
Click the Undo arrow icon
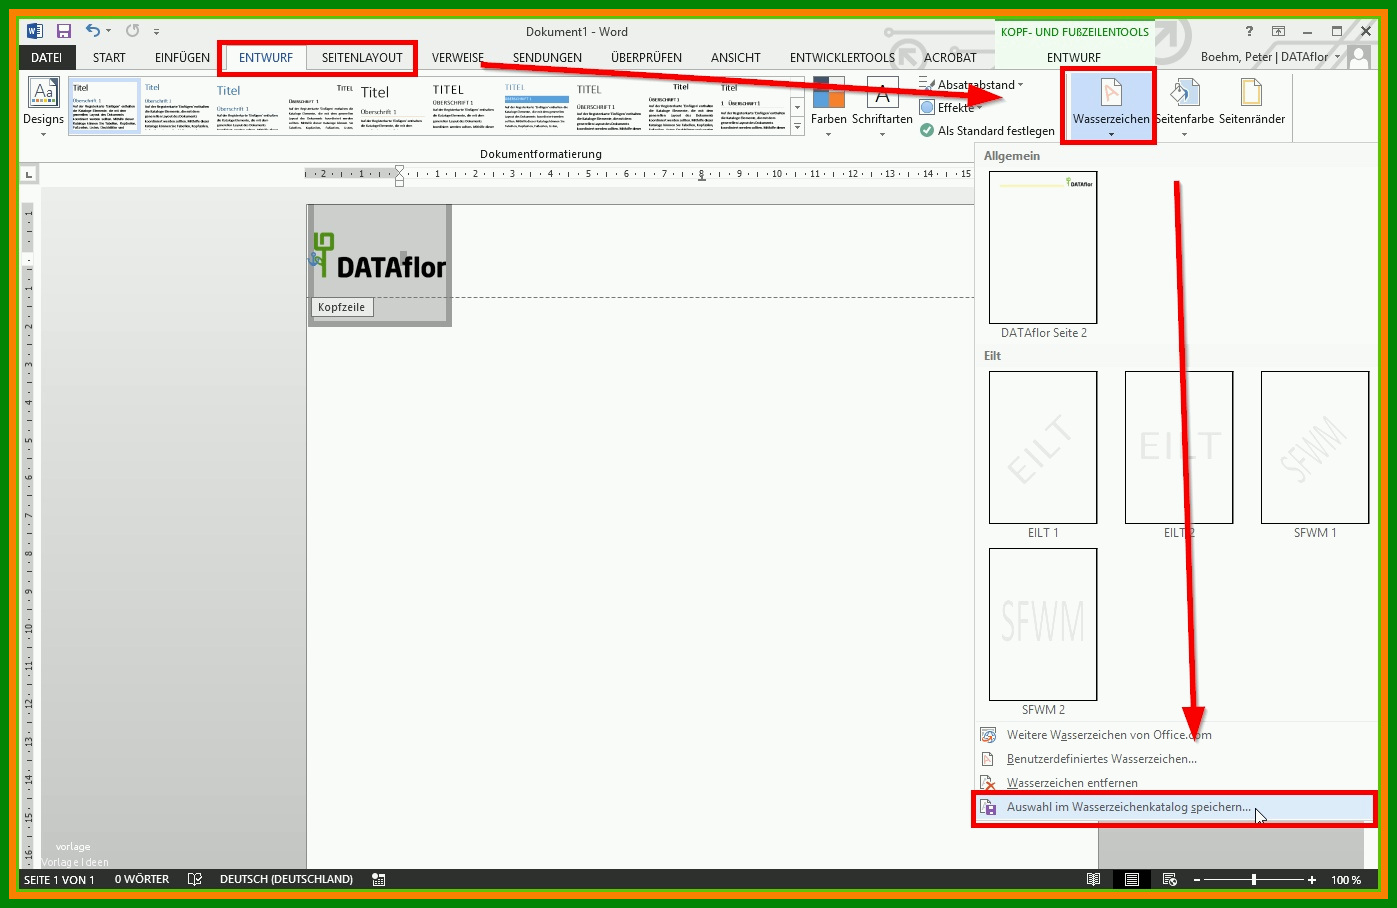tap(92, 31)
